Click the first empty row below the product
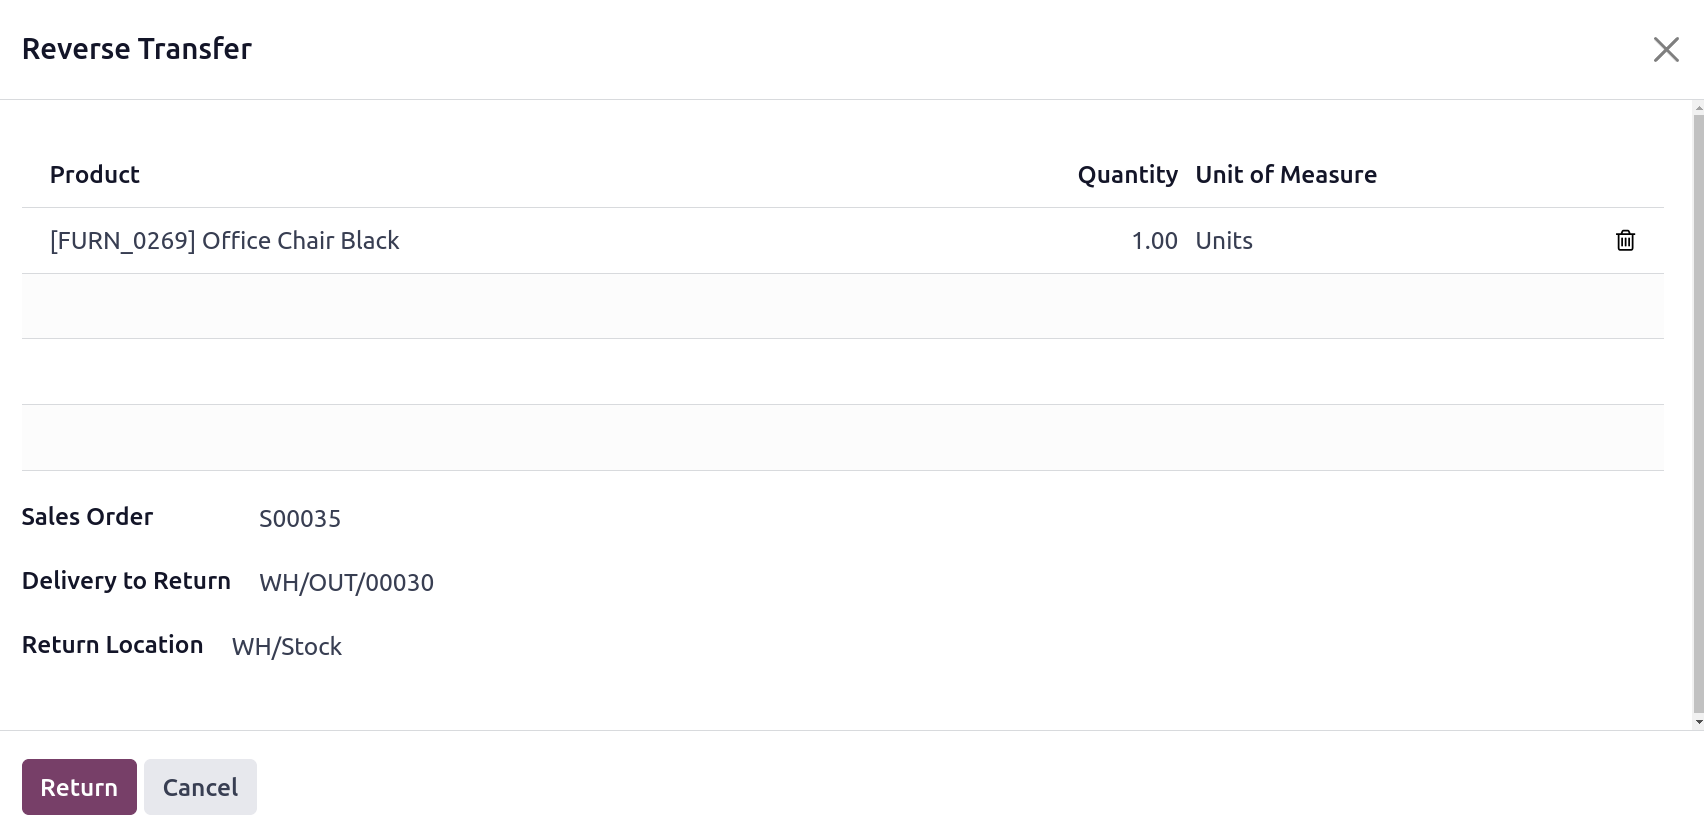 point(843,306)
